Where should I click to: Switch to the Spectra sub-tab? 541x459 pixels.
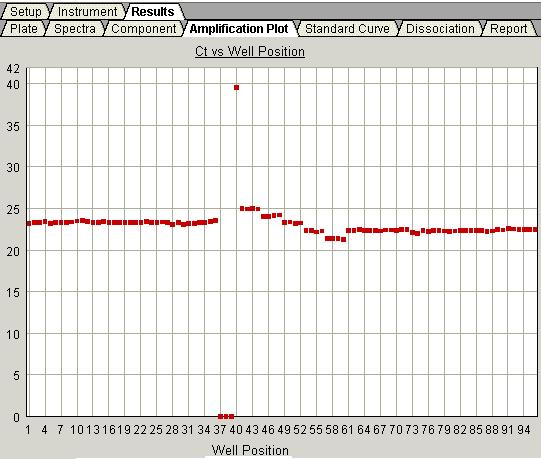pyautogui.click(x=75, y=29)
